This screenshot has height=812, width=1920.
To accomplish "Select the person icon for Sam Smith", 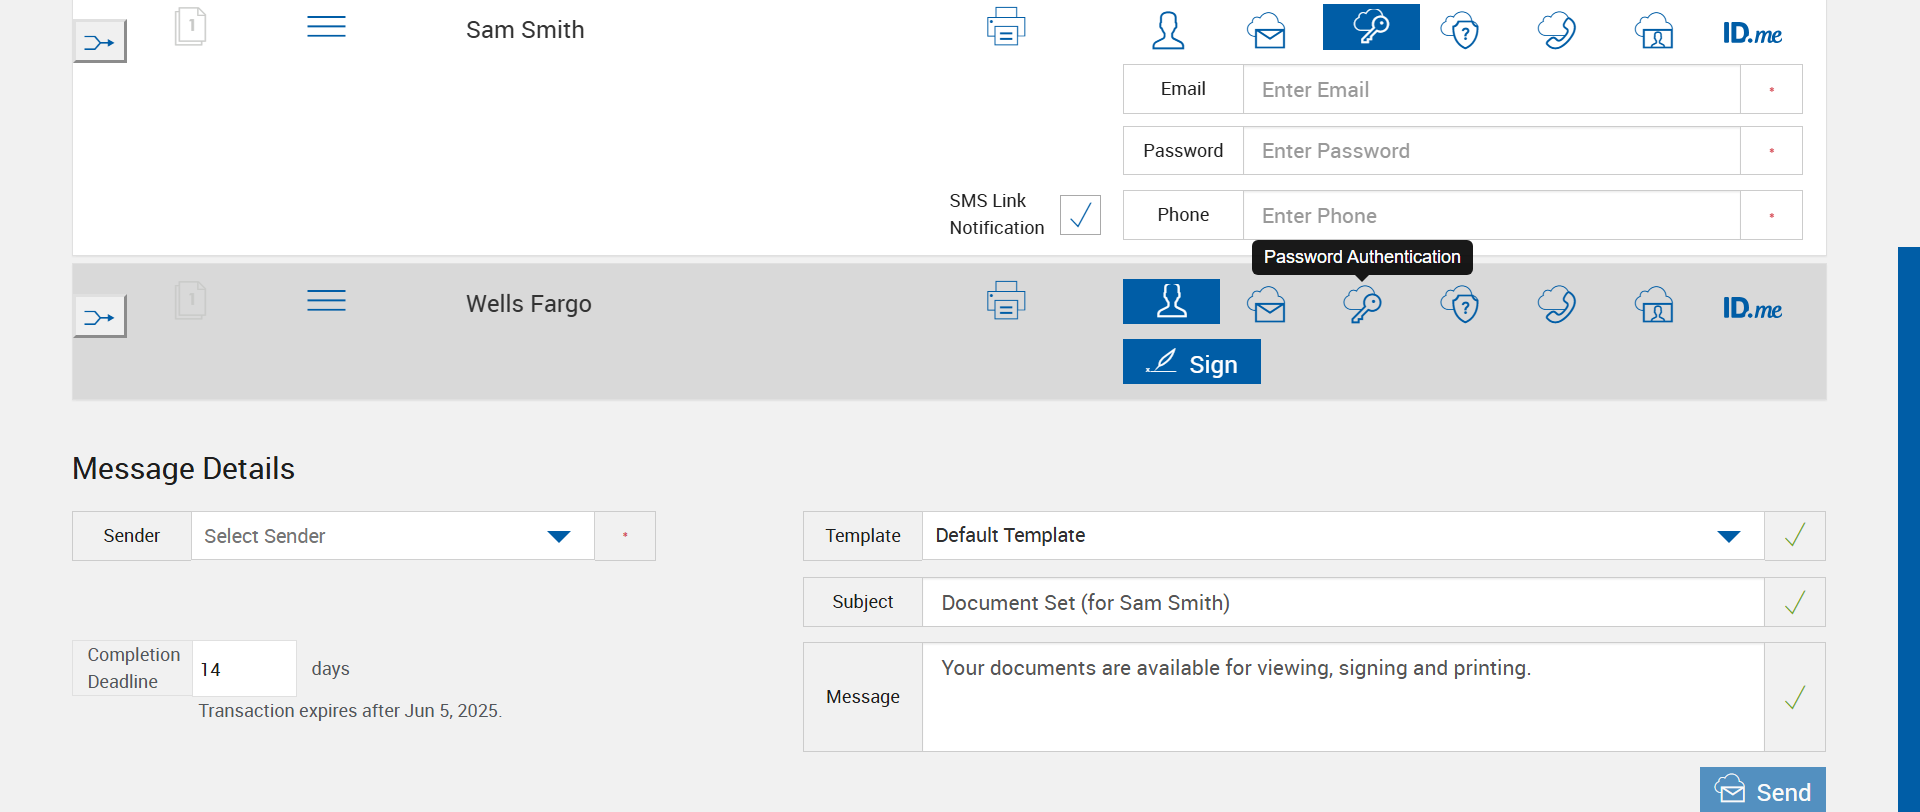I will point(1168,30).
